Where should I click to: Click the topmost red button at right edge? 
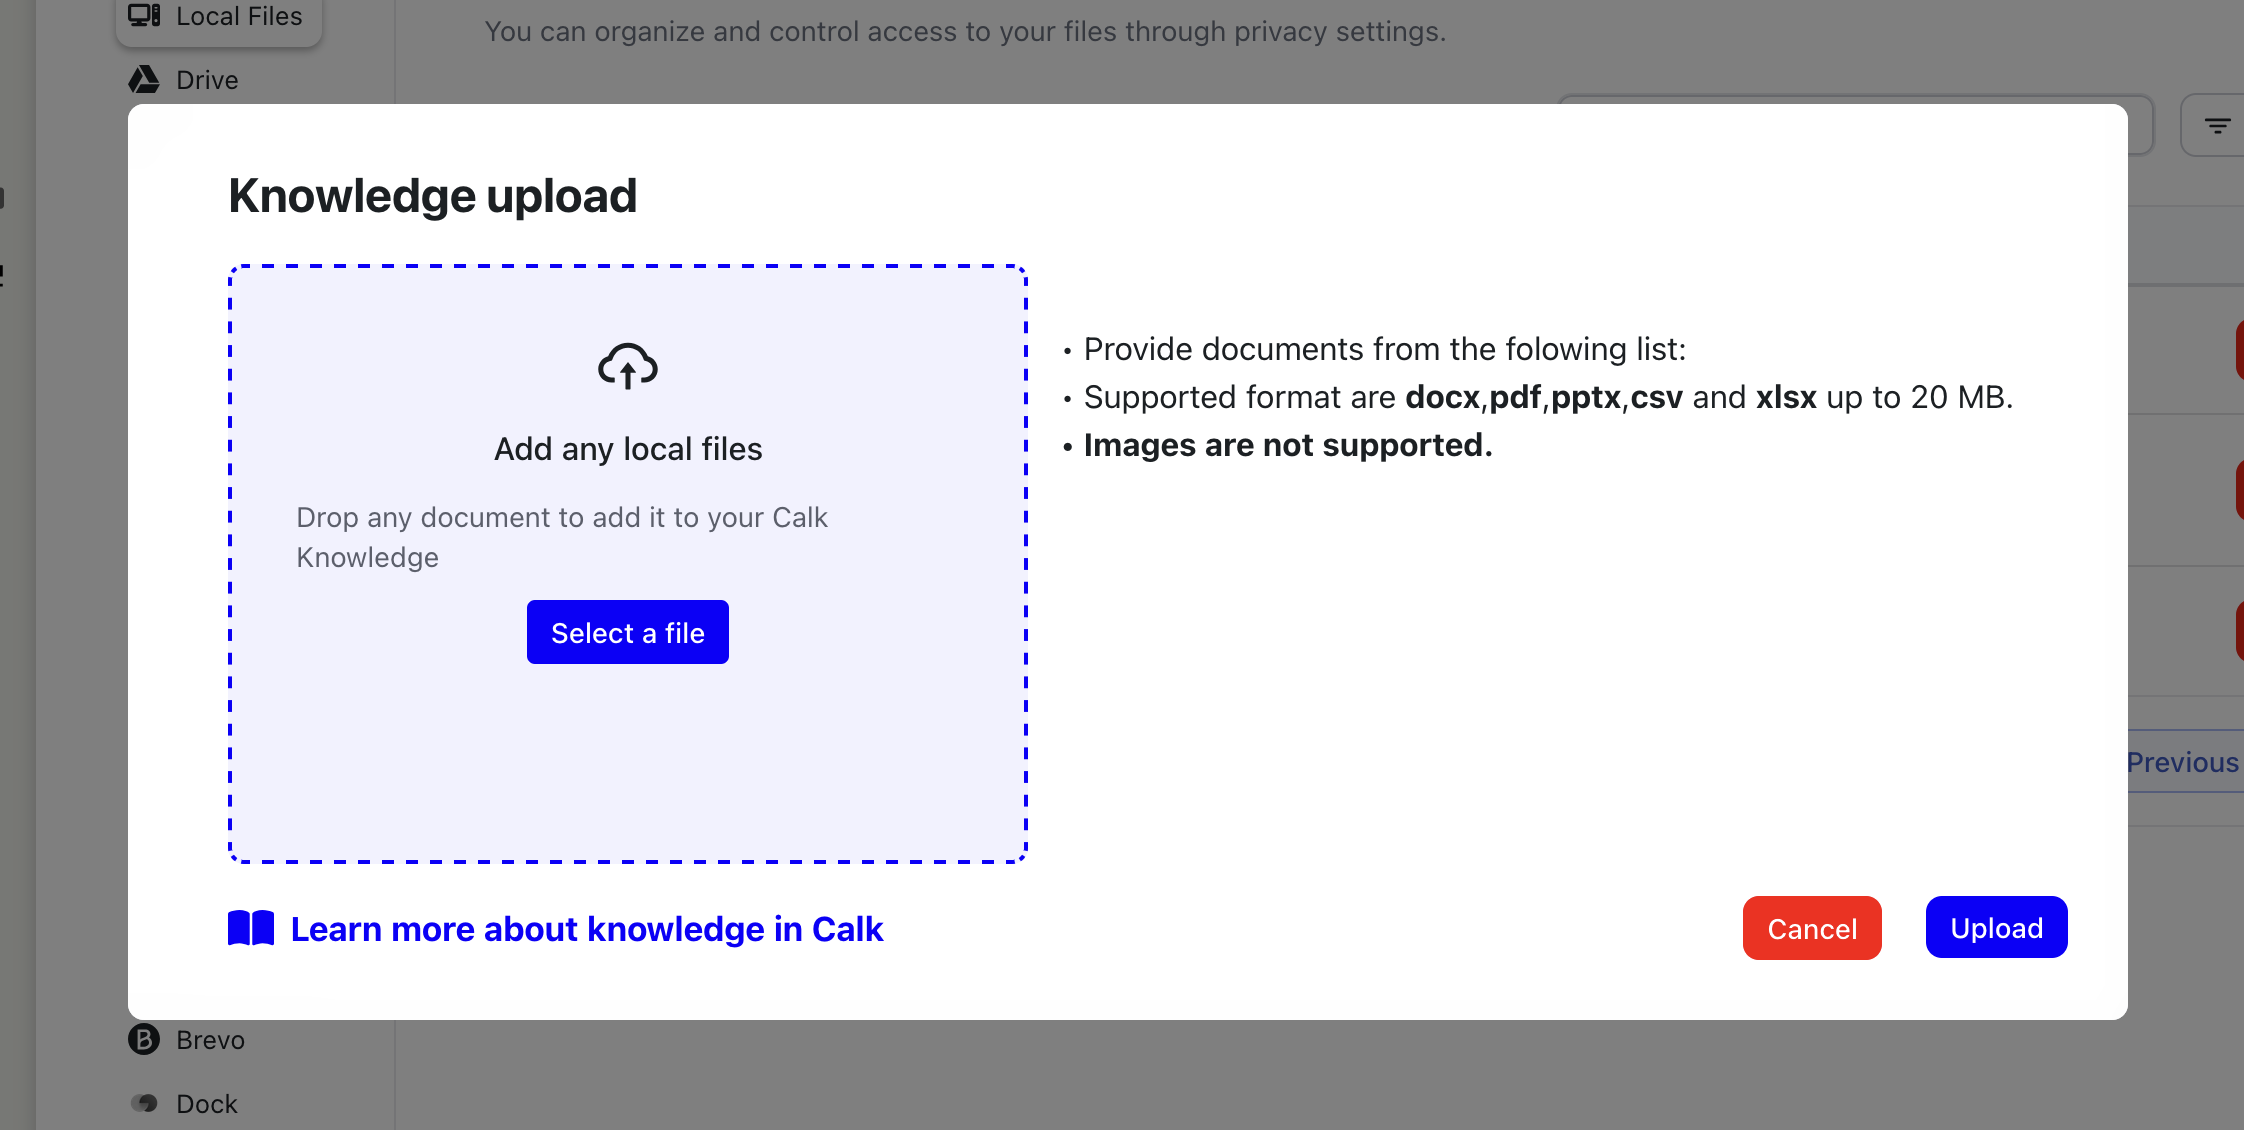pos(2239,350)
